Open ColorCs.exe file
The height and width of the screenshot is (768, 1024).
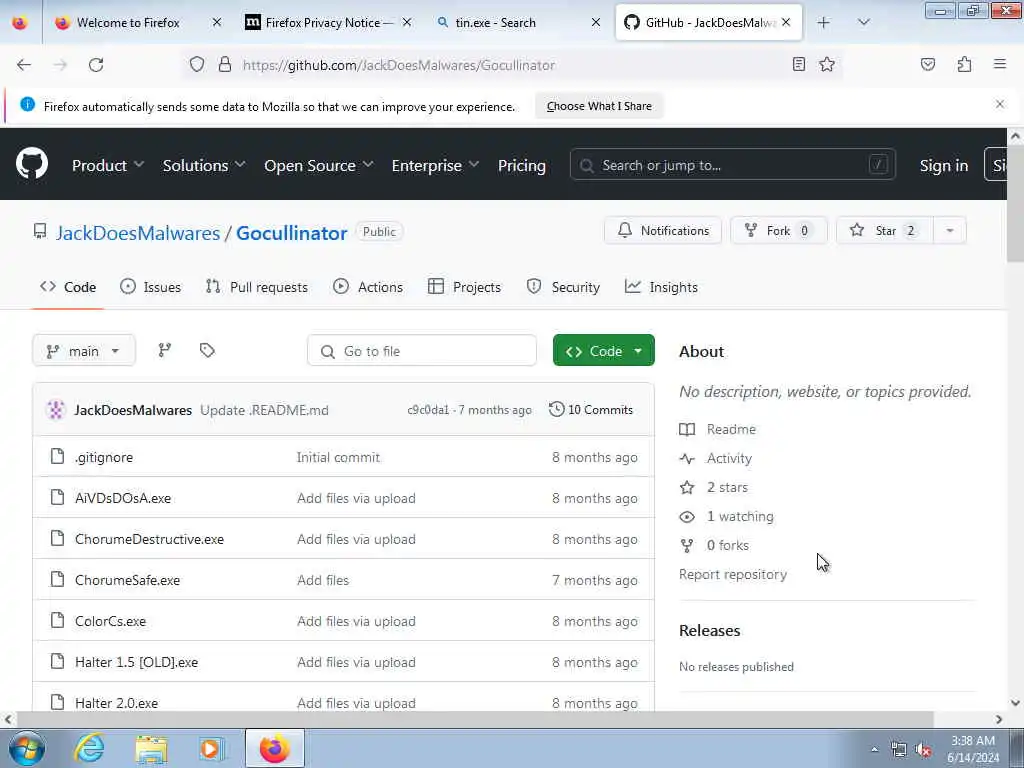pyautogui.click(x=110, y=621)
